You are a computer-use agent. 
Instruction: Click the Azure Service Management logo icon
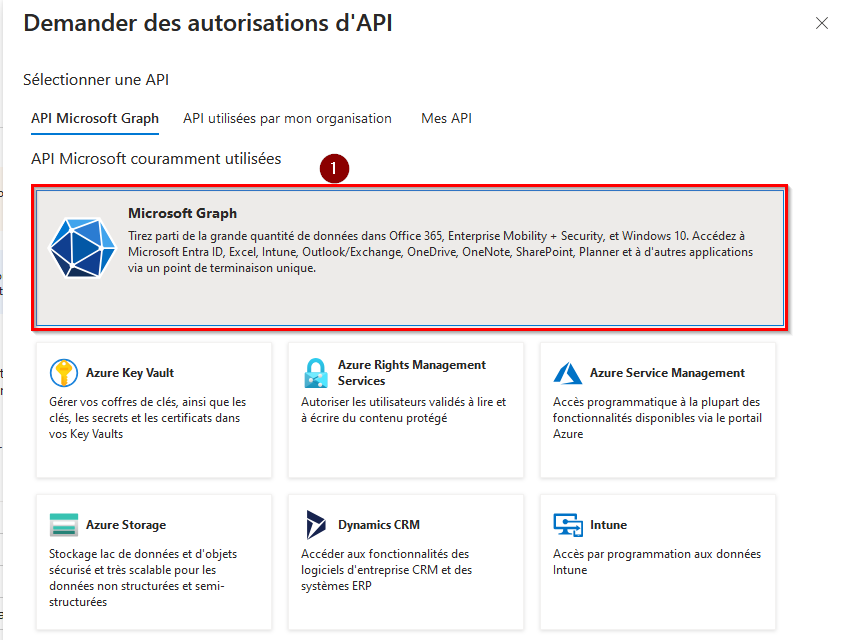click(567, 373)
